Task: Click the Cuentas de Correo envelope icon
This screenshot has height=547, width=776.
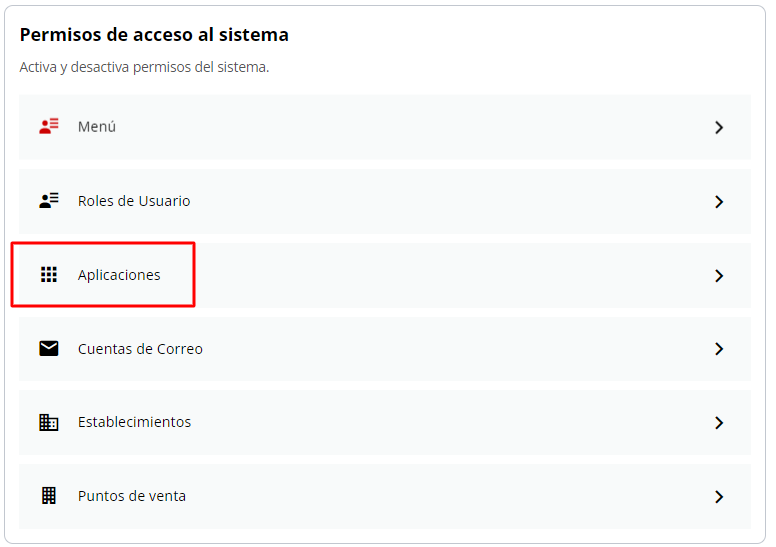Action: (49, 349)
